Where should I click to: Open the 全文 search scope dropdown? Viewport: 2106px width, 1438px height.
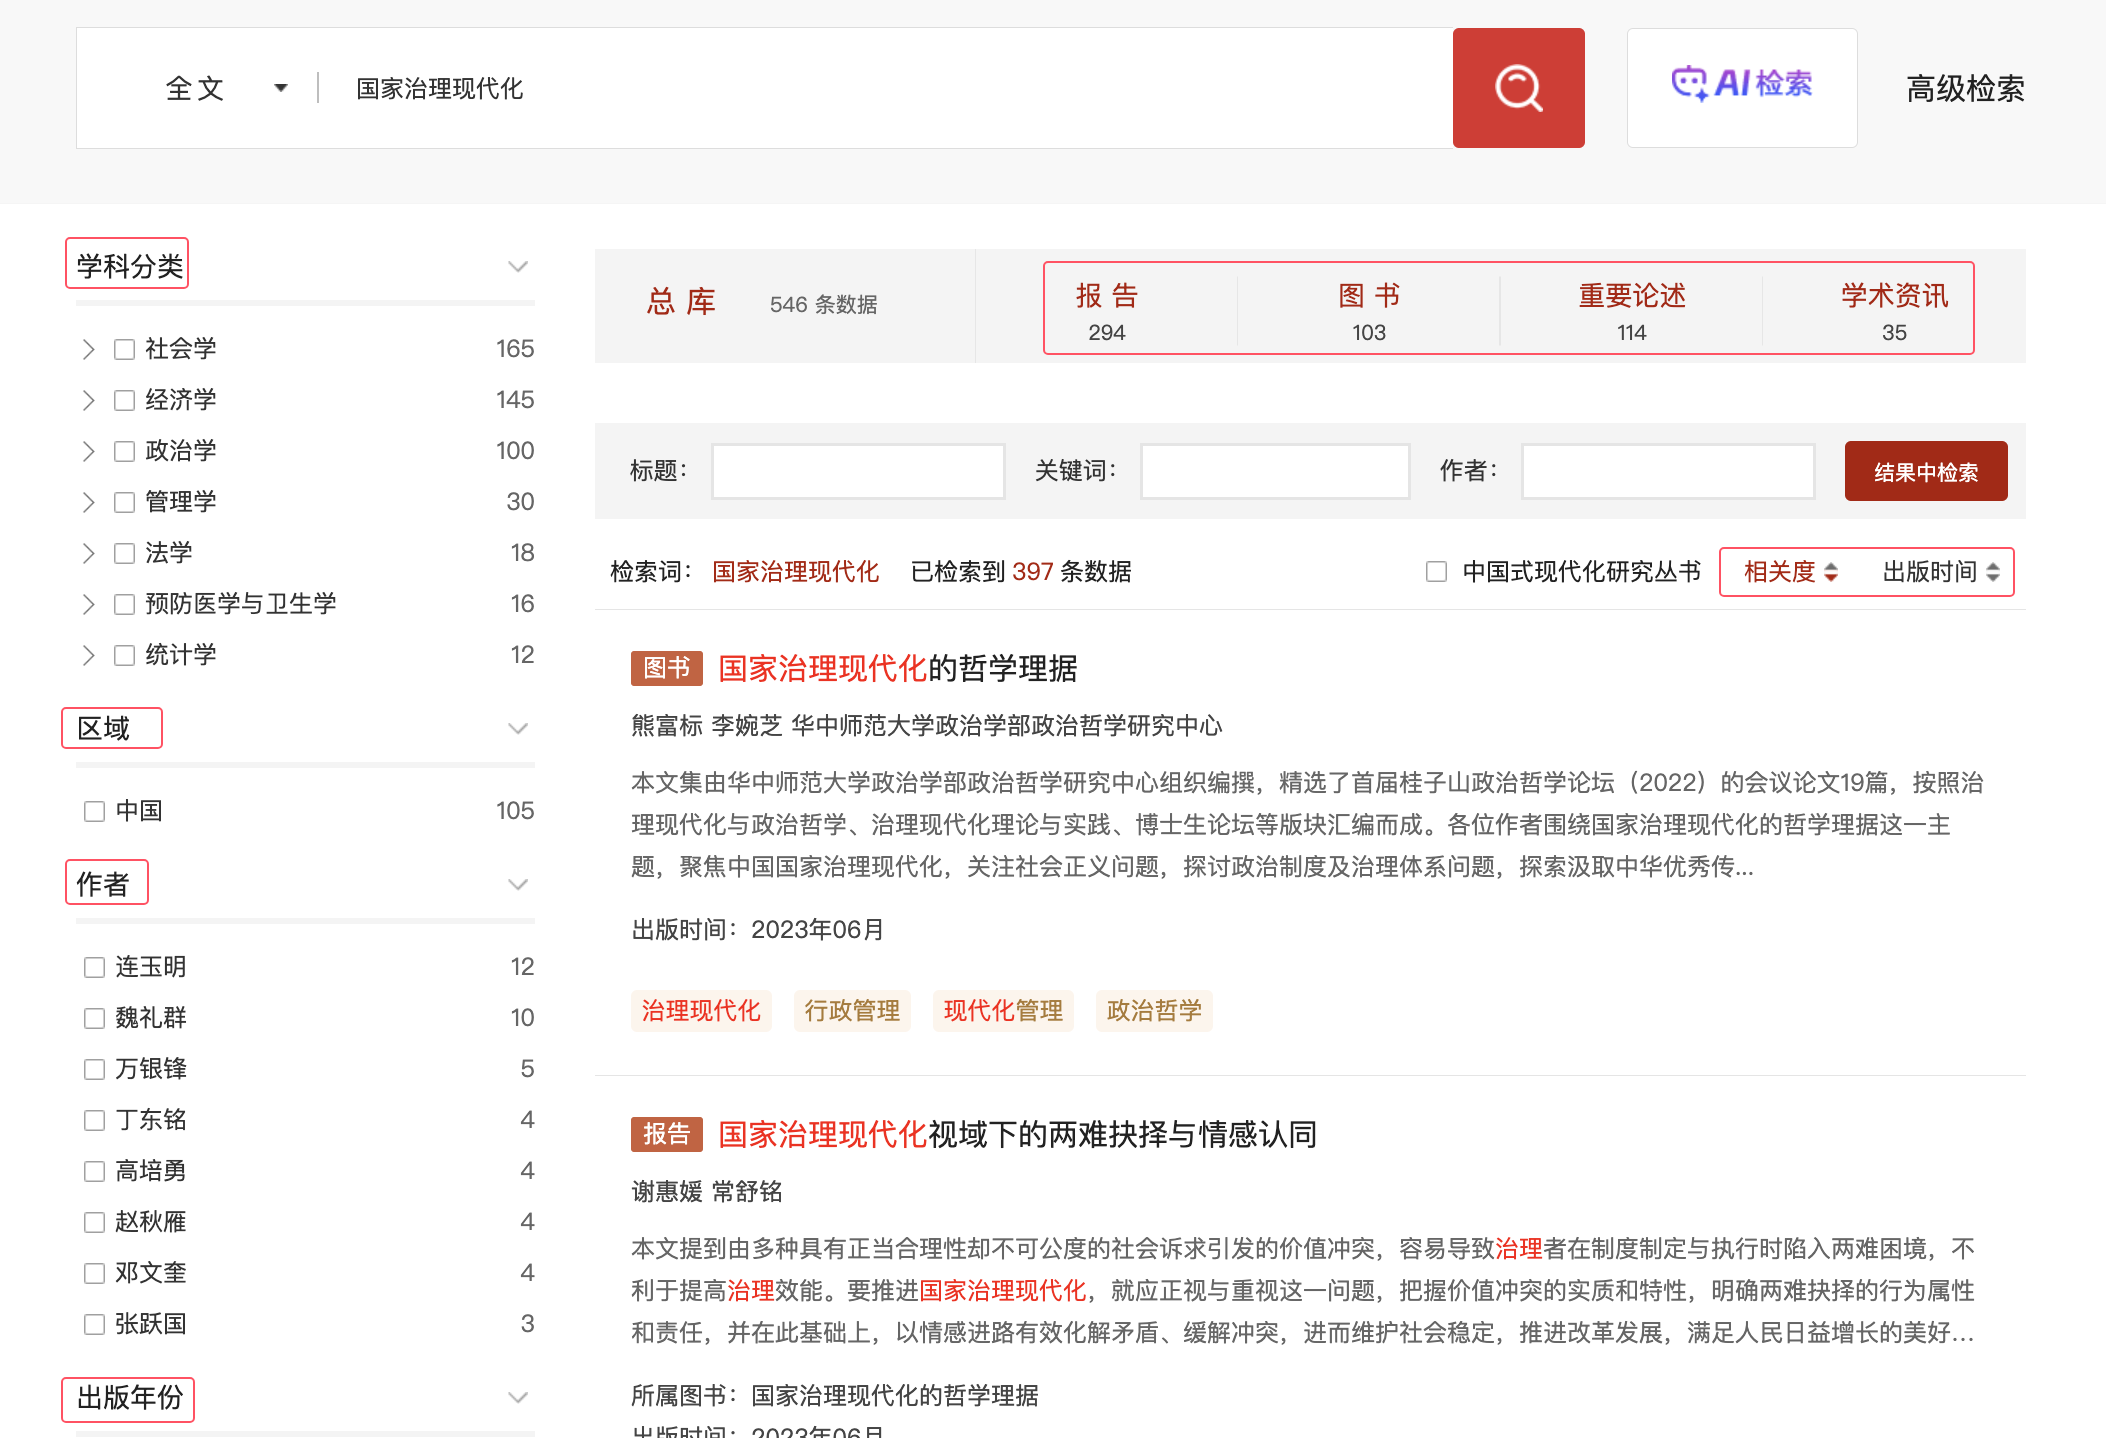226,88
